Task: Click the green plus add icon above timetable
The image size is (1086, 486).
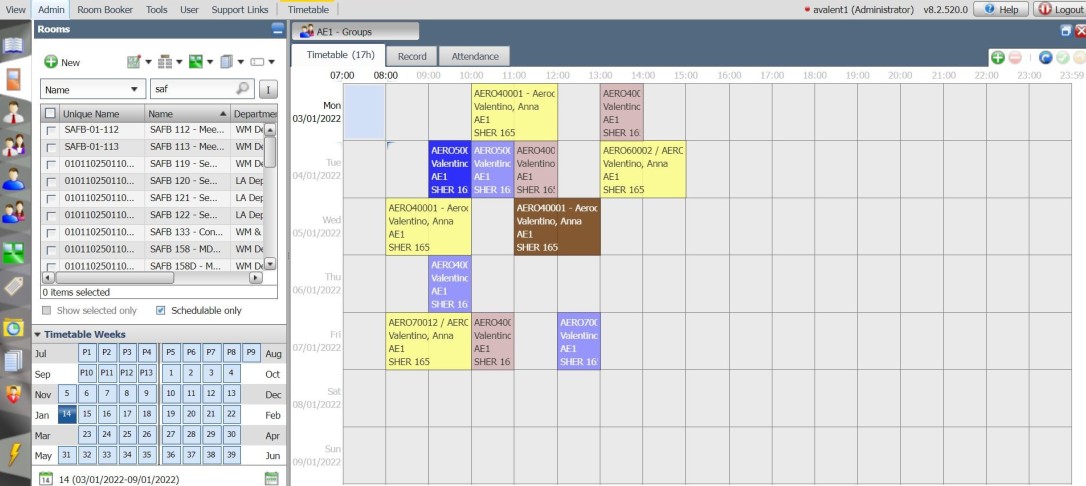Action: point(998,58)
